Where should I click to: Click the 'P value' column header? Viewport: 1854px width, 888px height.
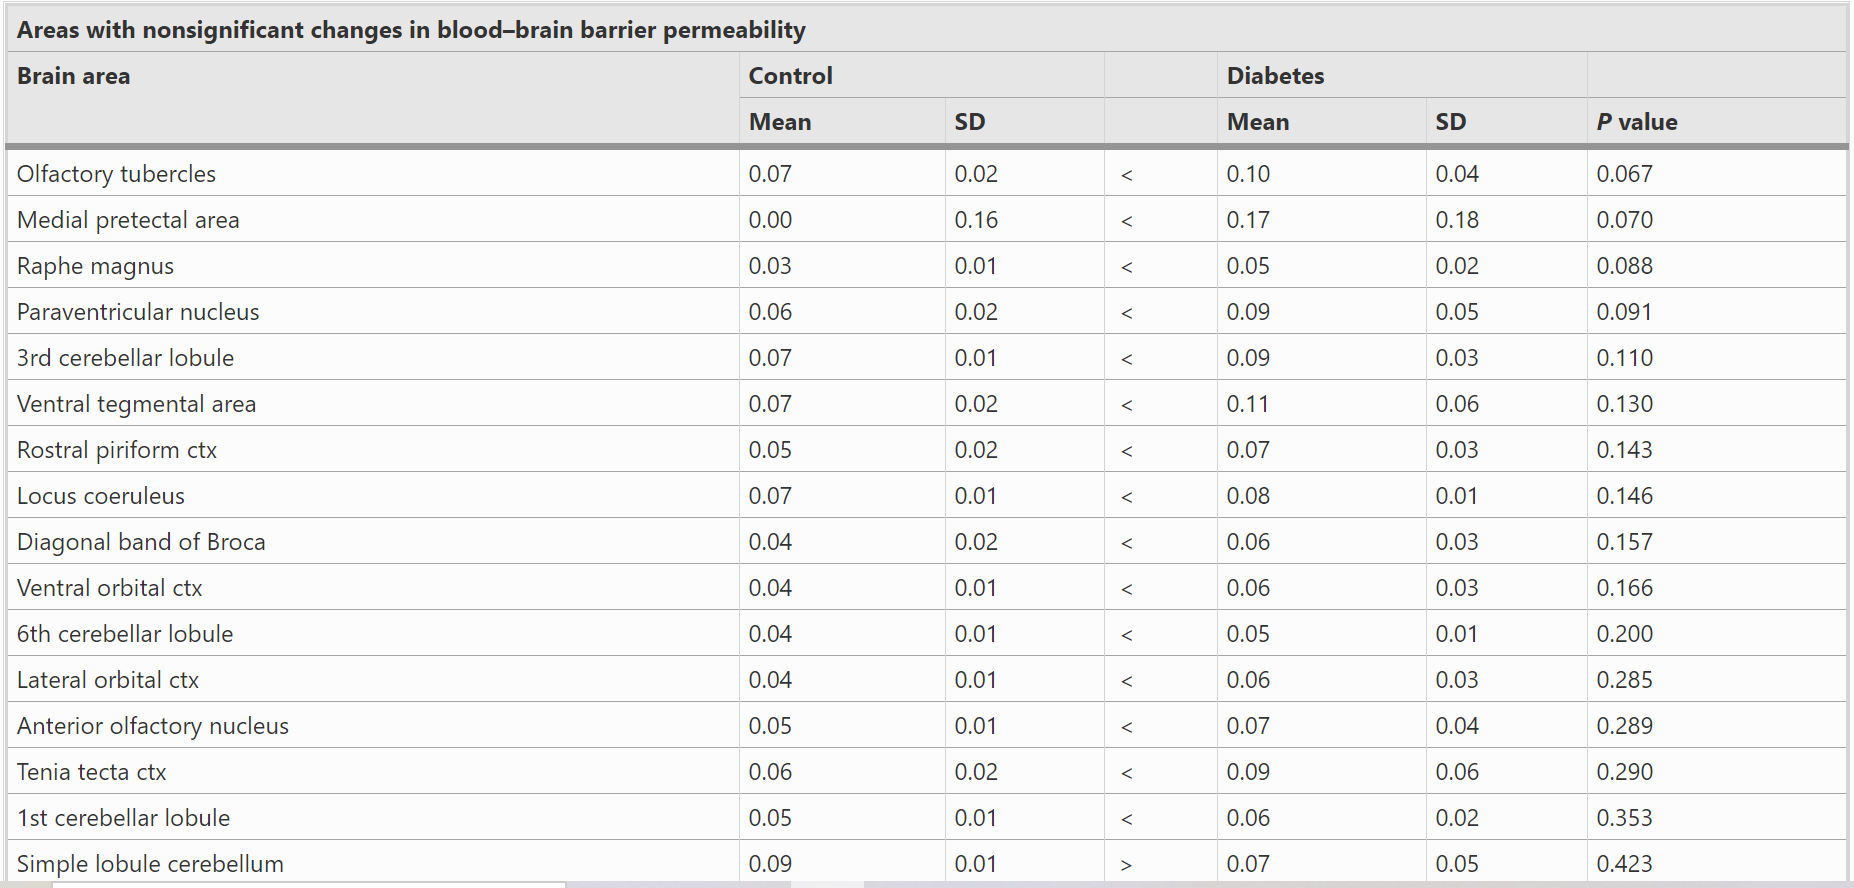click(1636, 122)
